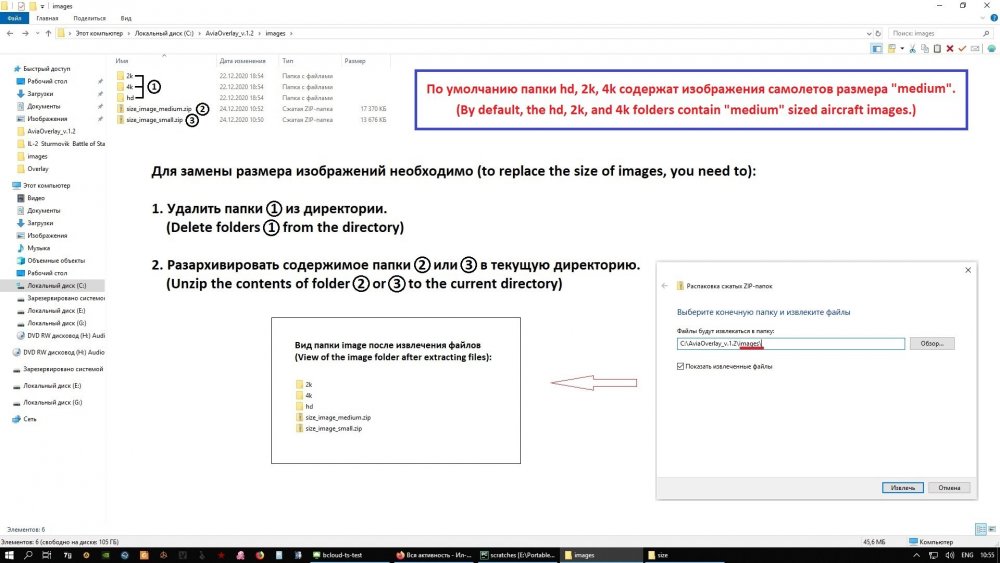Click the Обзор... browse button
Viewport: 1000px width, 563px height.
[932, 344]
